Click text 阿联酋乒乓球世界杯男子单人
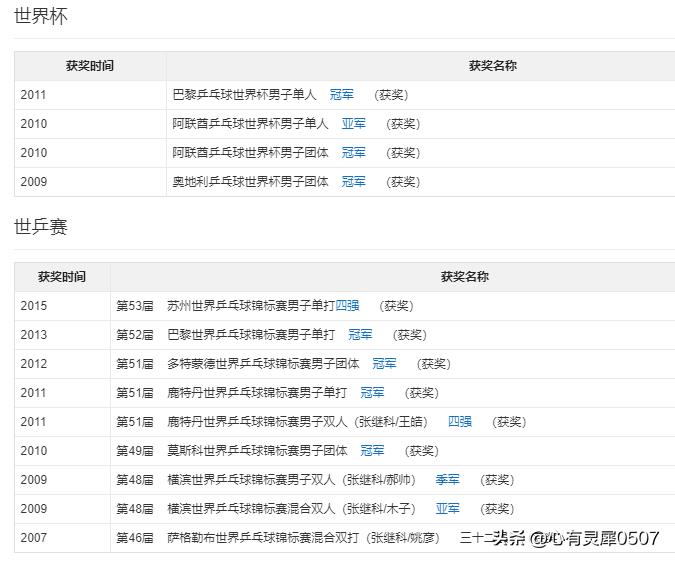Screen dimensions: 675x562 coord(251,124)
